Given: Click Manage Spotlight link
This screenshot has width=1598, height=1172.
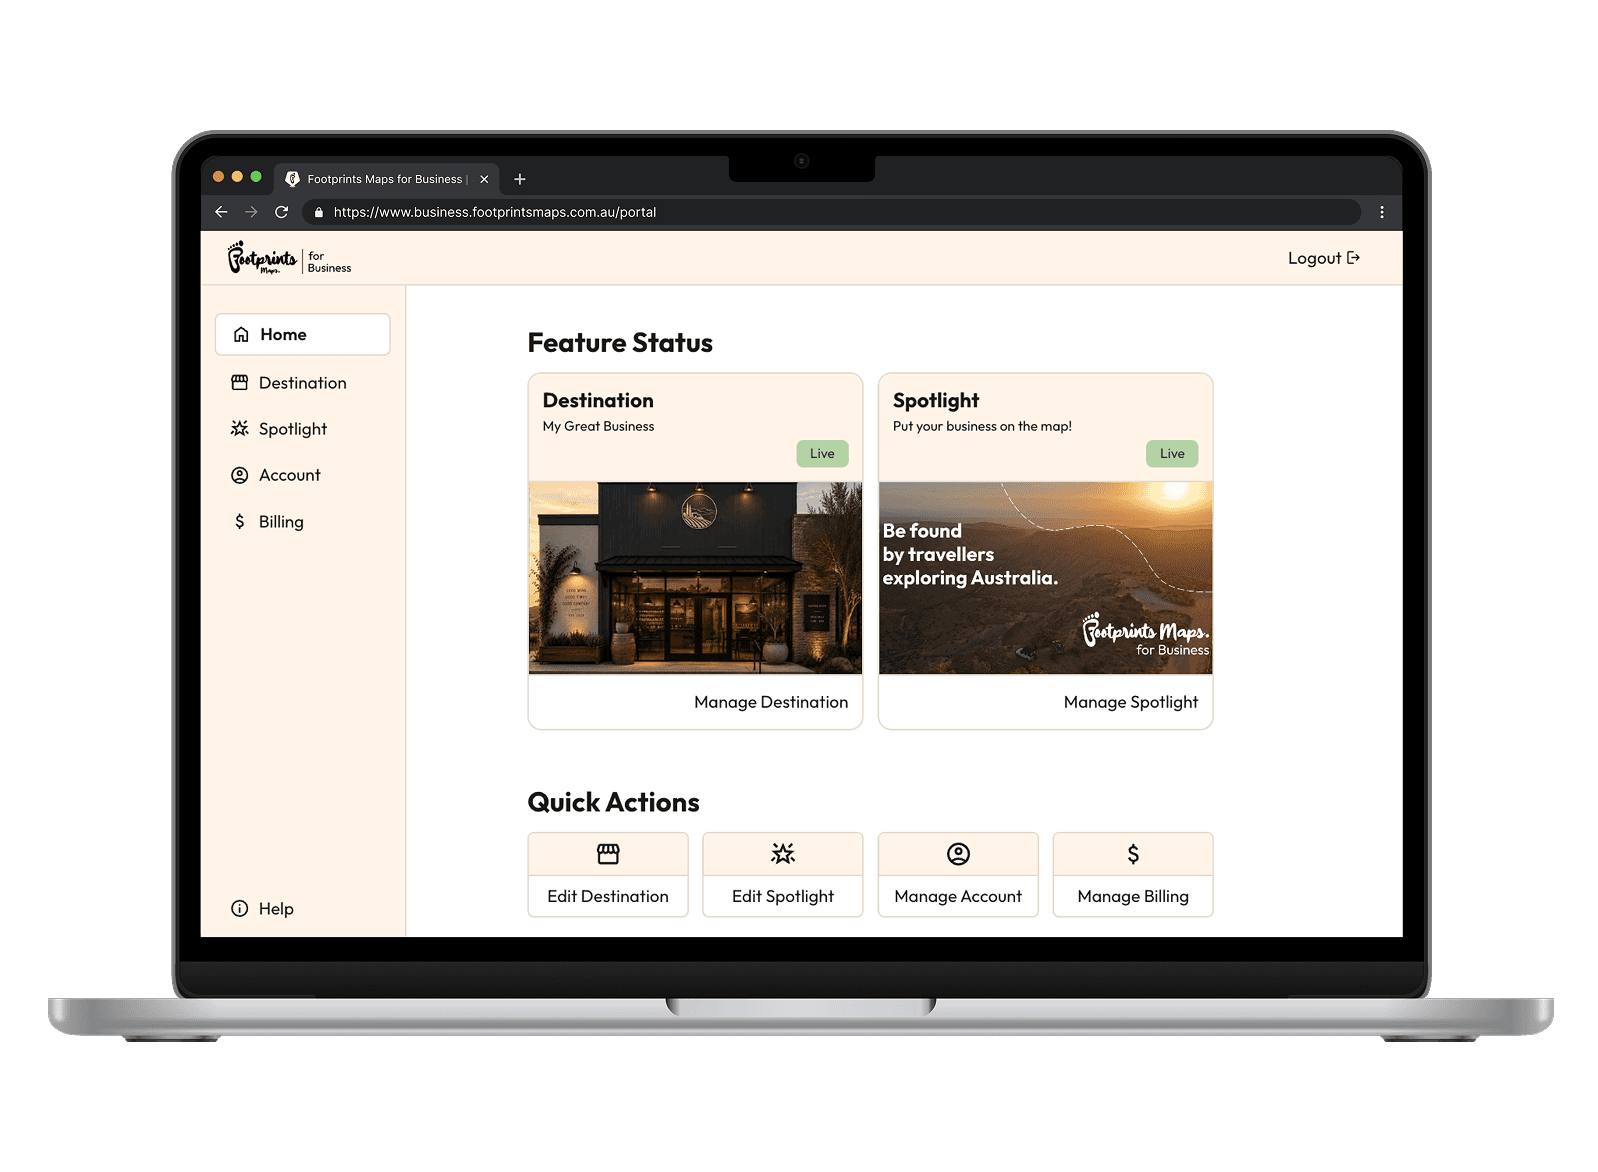Looking at the screenshot, I should (x=1131, y=702).
